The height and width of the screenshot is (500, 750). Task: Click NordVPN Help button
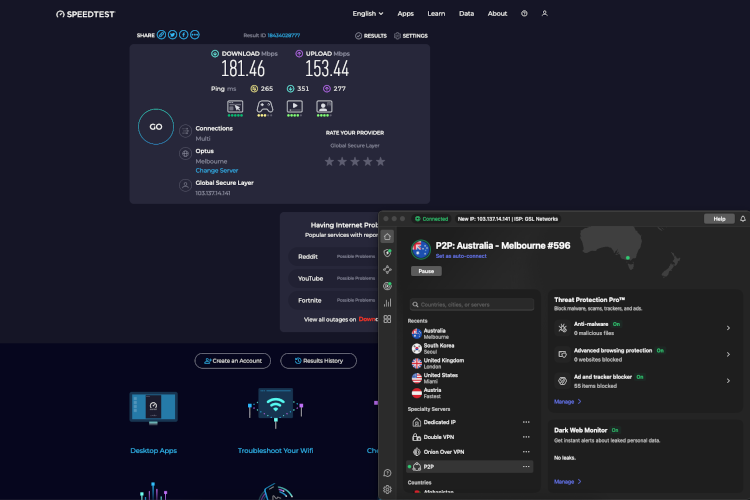(719, 219)
